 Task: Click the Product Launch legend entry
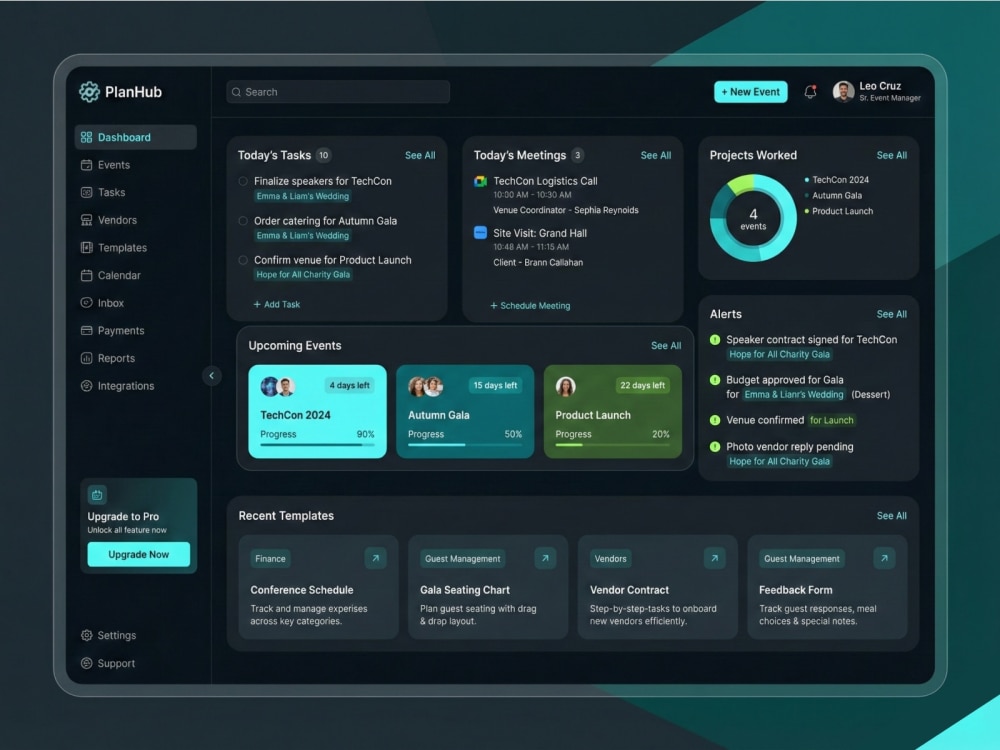(x=839, y=211)
